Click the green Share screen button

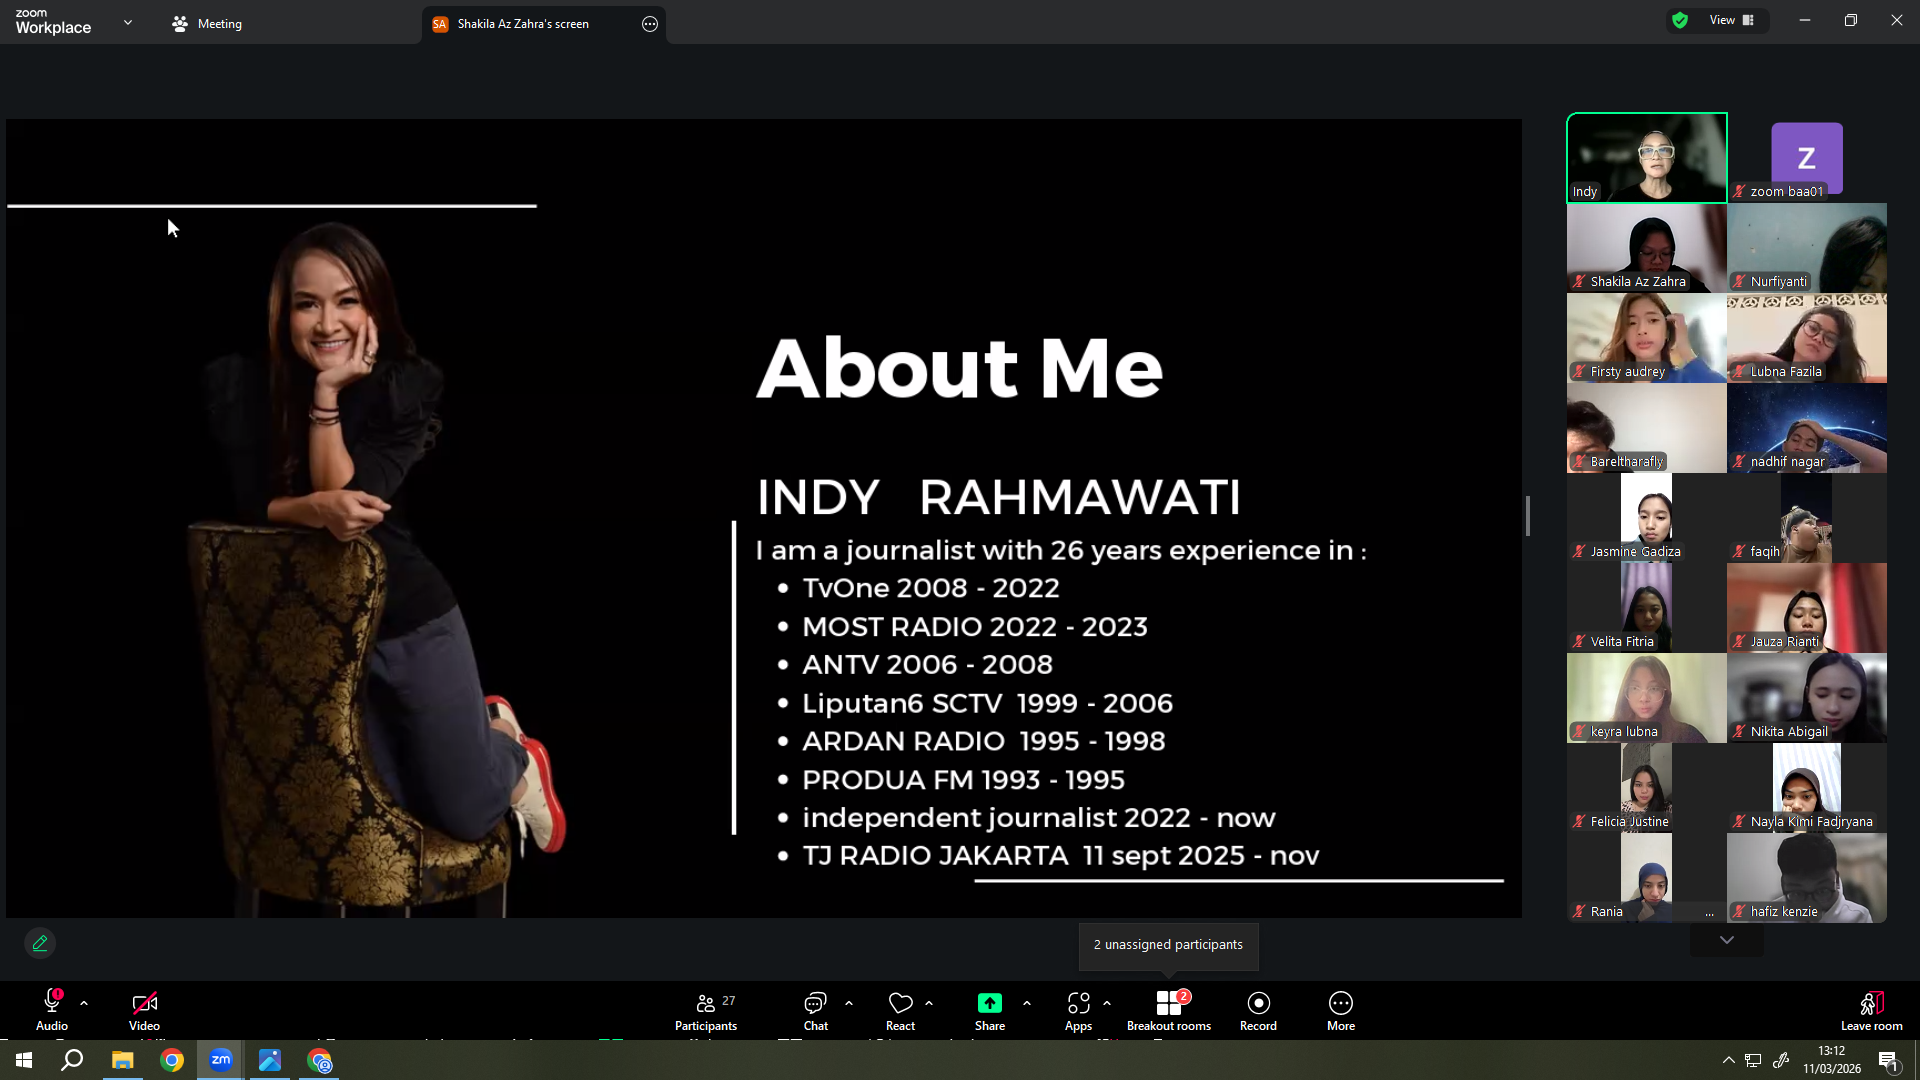[x=990, y=1010]
